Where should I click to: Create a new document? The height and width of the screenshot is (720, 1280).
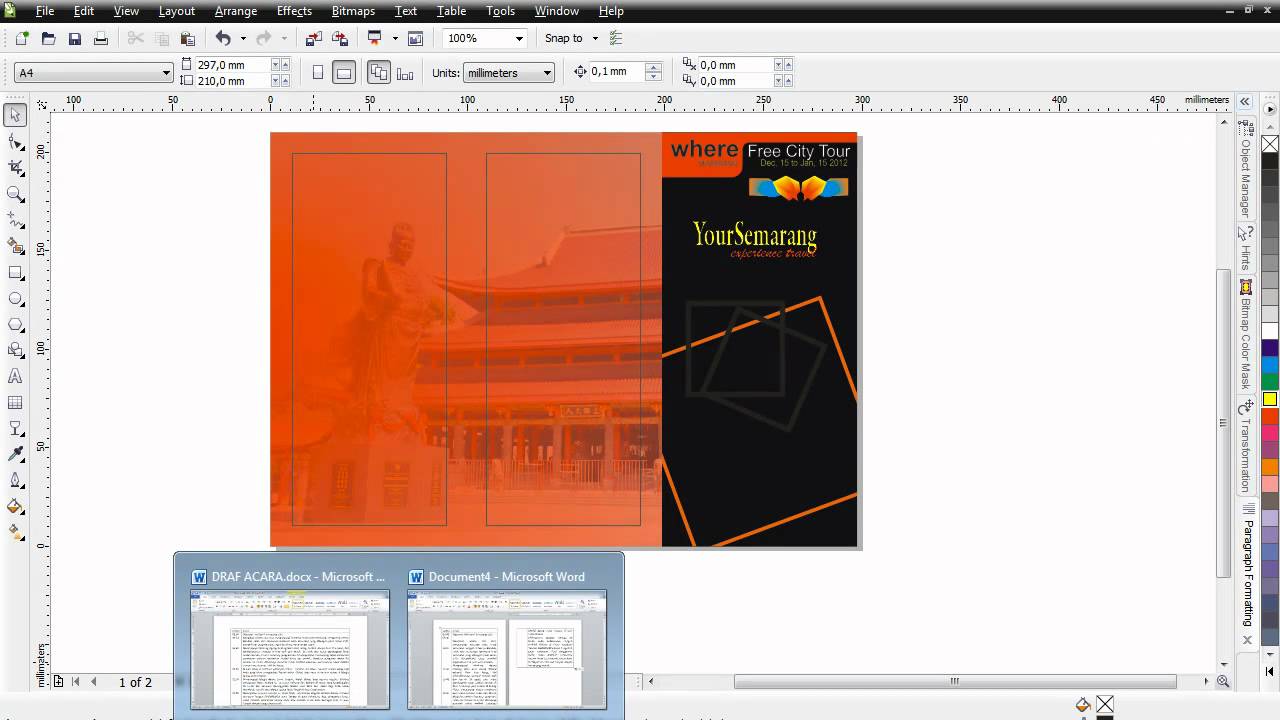[x=22, y=38]
